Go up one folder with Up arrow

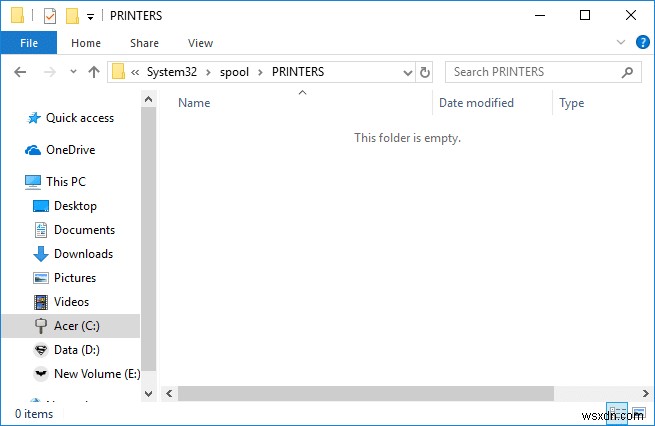coord(94,72)
